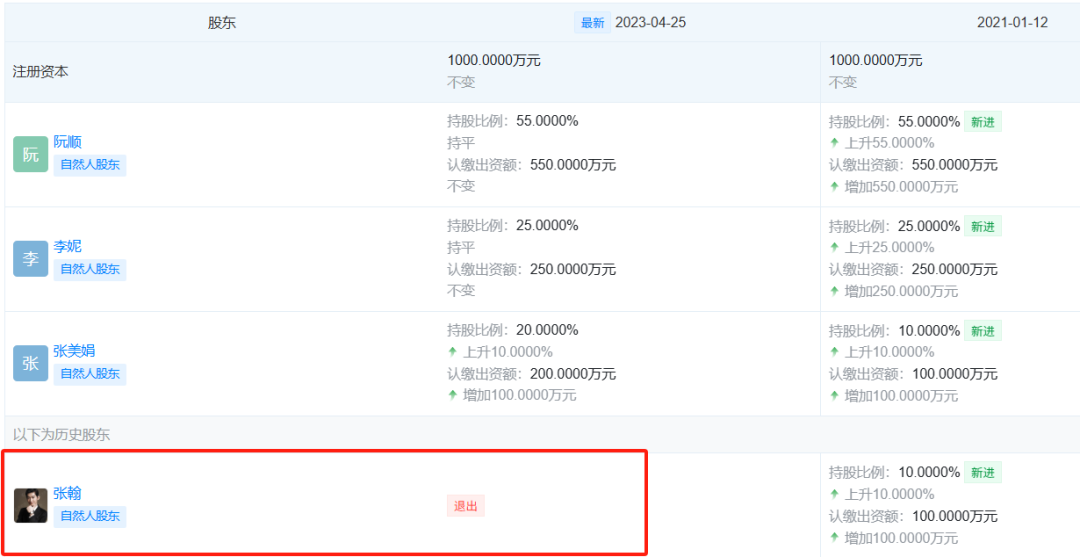Click the 自然人股东 tag under 阮顺

[90, 165]
